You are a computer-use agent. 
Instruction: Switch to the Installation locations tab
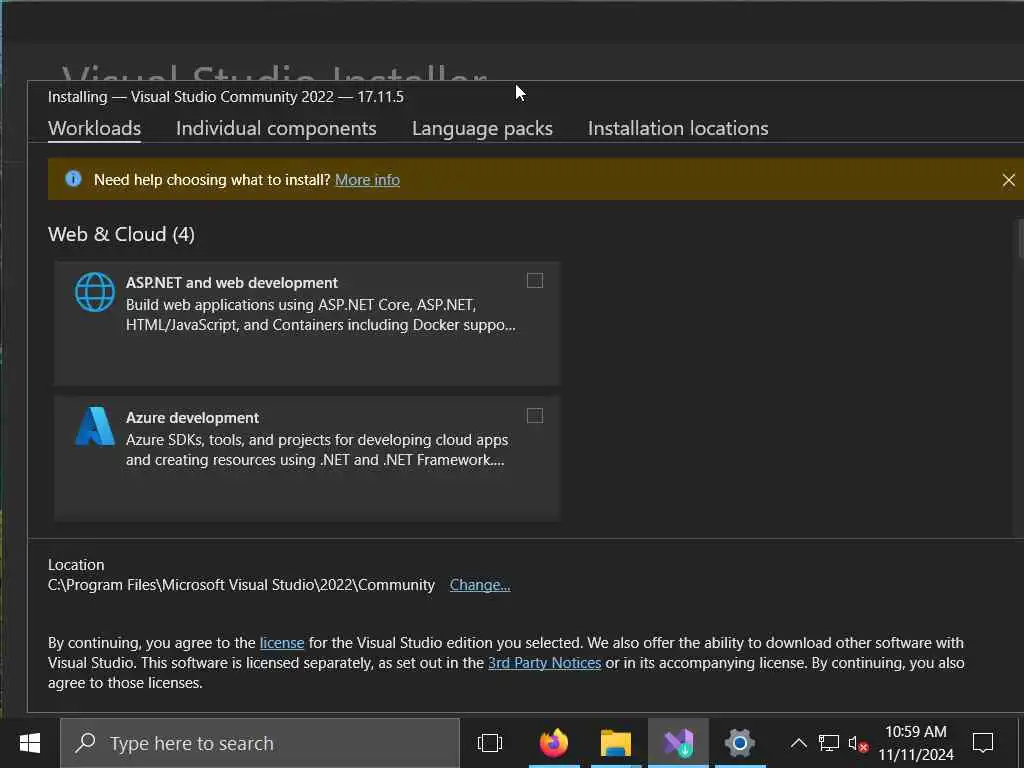point(678,128)
